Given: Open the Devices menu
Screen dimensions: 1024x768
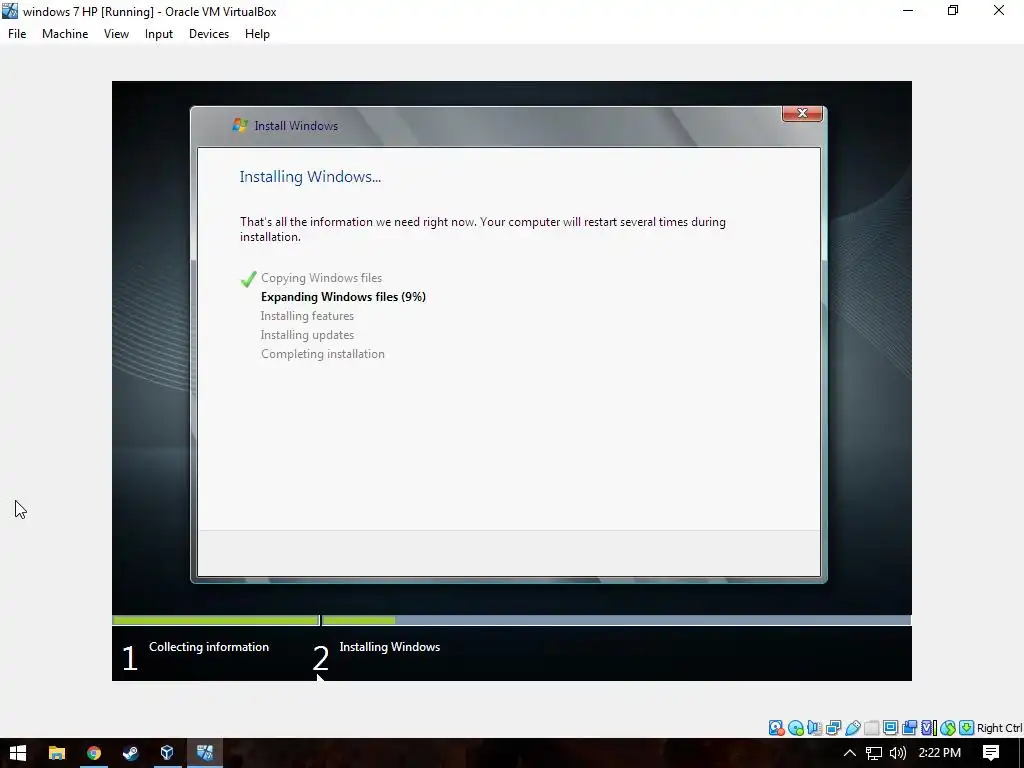Looking at the screenshot, I should click(209, 34).
